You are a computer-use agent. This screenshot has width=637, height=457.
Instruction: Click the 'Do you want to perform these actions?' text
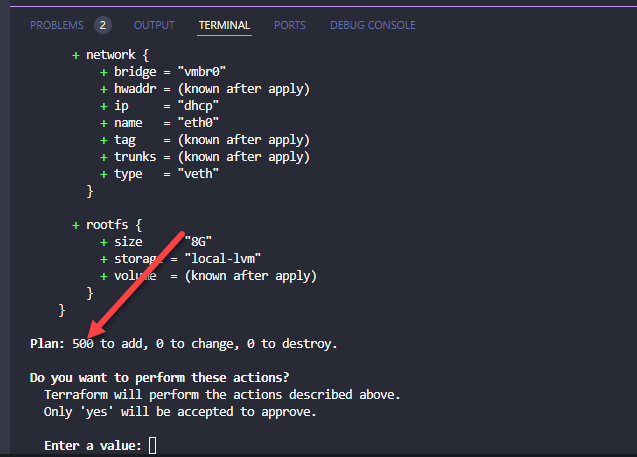[159, 377]
